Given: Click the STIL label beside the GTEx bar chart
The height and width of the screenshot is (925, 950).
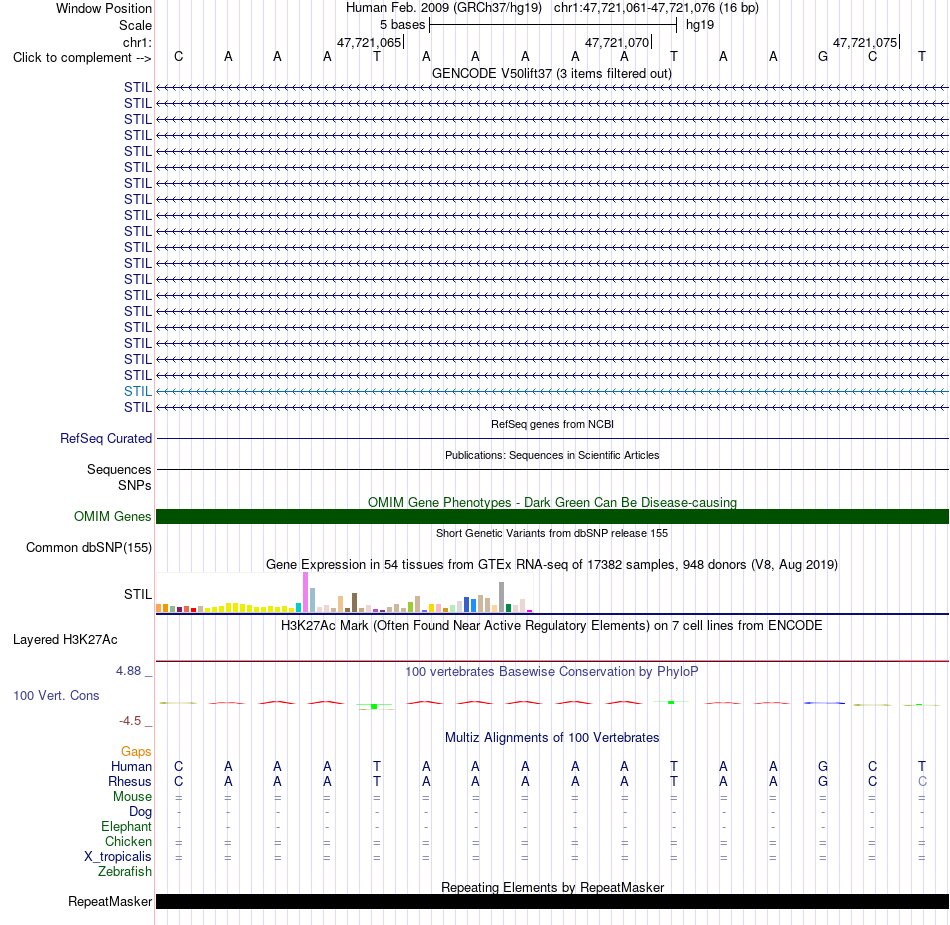Looking at the screenshot, I should [x=138, y=594].
